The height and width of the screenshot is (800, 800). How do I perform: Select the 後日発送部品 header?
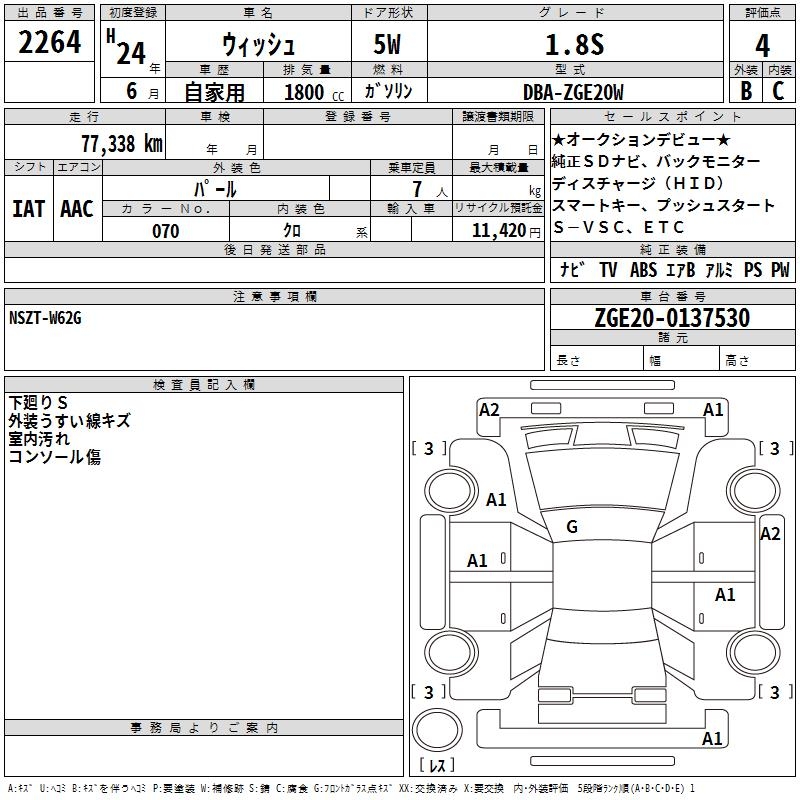[274, 249]
